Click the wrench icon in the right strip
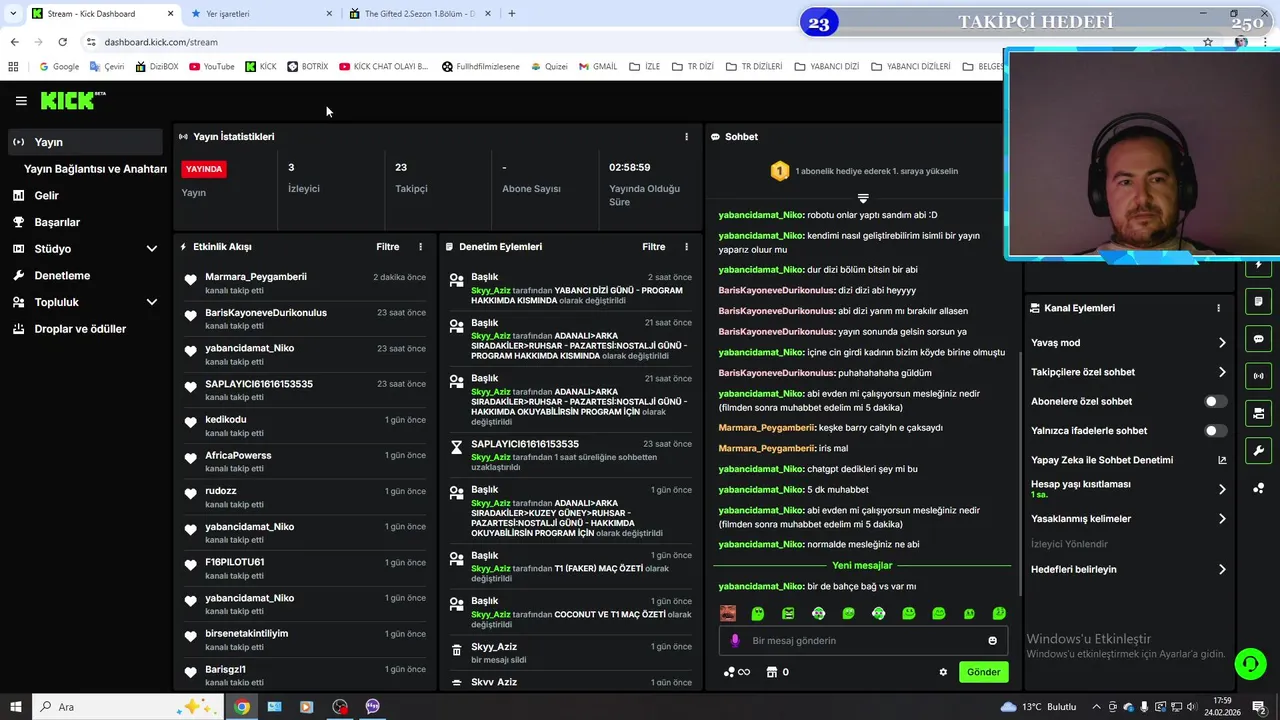Image resolution: width=1280 pixels, height=720 pixels. coord(1258,450)
